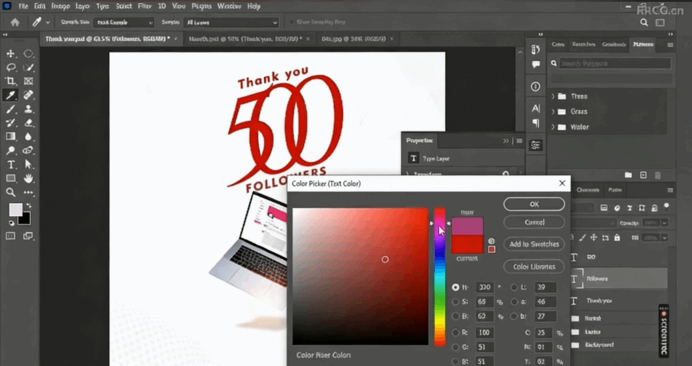Open the Fill dropdown arrow in Layers
692x366 pixels.
[x=664, y=238]
